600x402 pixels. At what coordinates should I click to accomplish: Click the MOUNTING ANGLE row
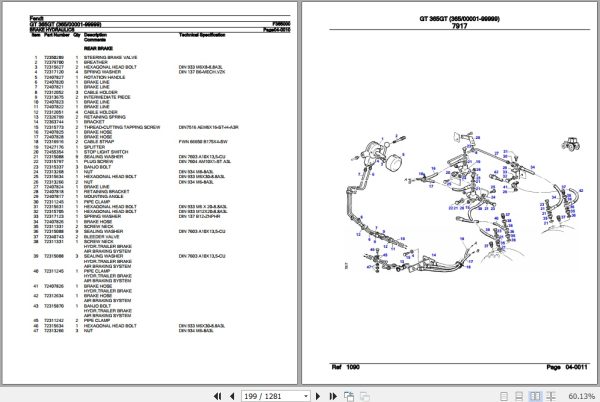77,197
